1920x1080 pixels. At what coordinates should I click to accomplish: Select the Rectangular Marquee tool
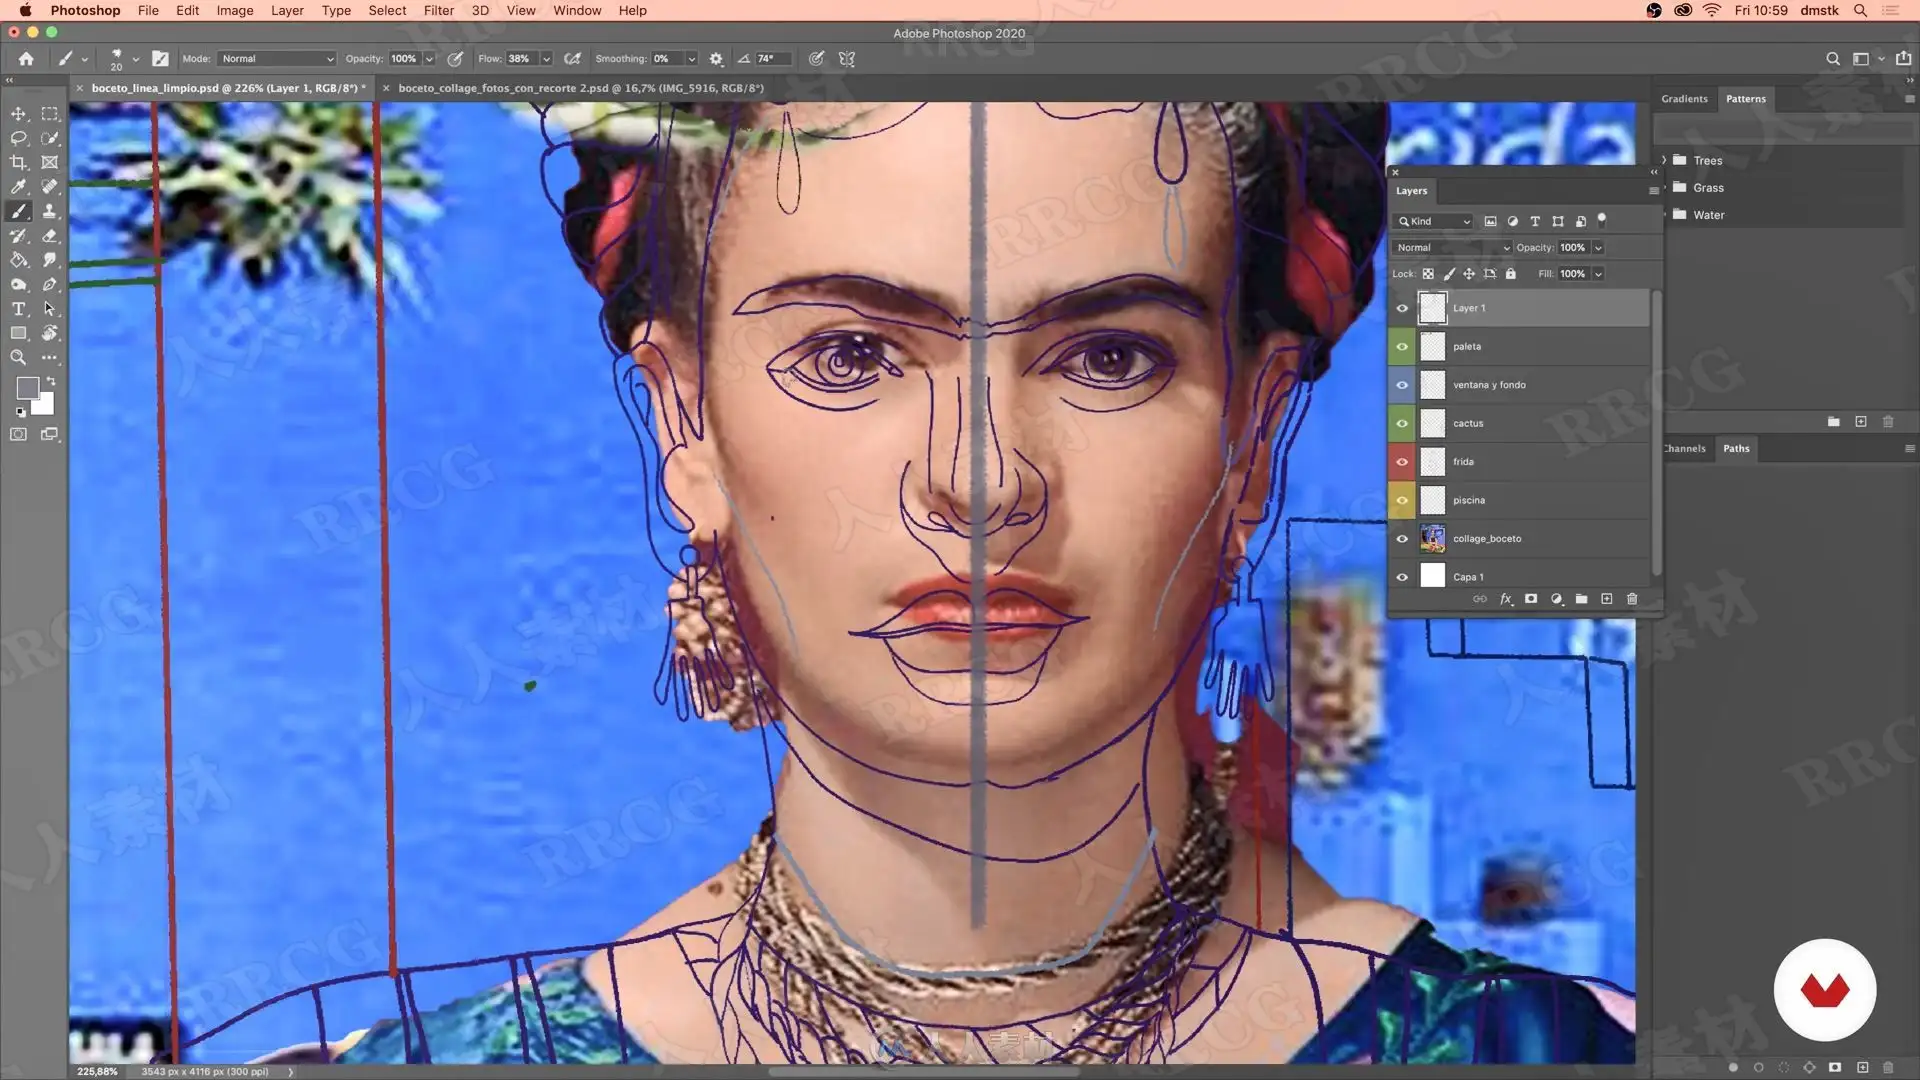point(49,114)
